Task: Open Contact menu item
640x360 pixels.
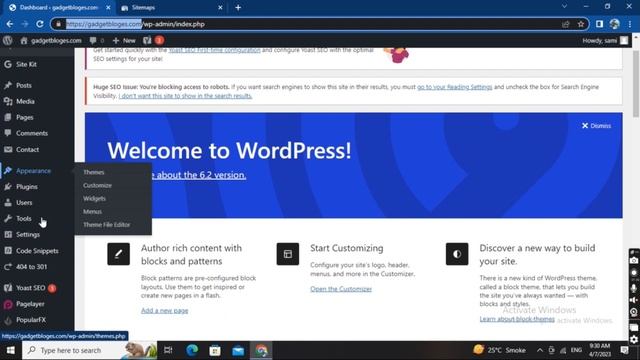Action: click(27, 149)
